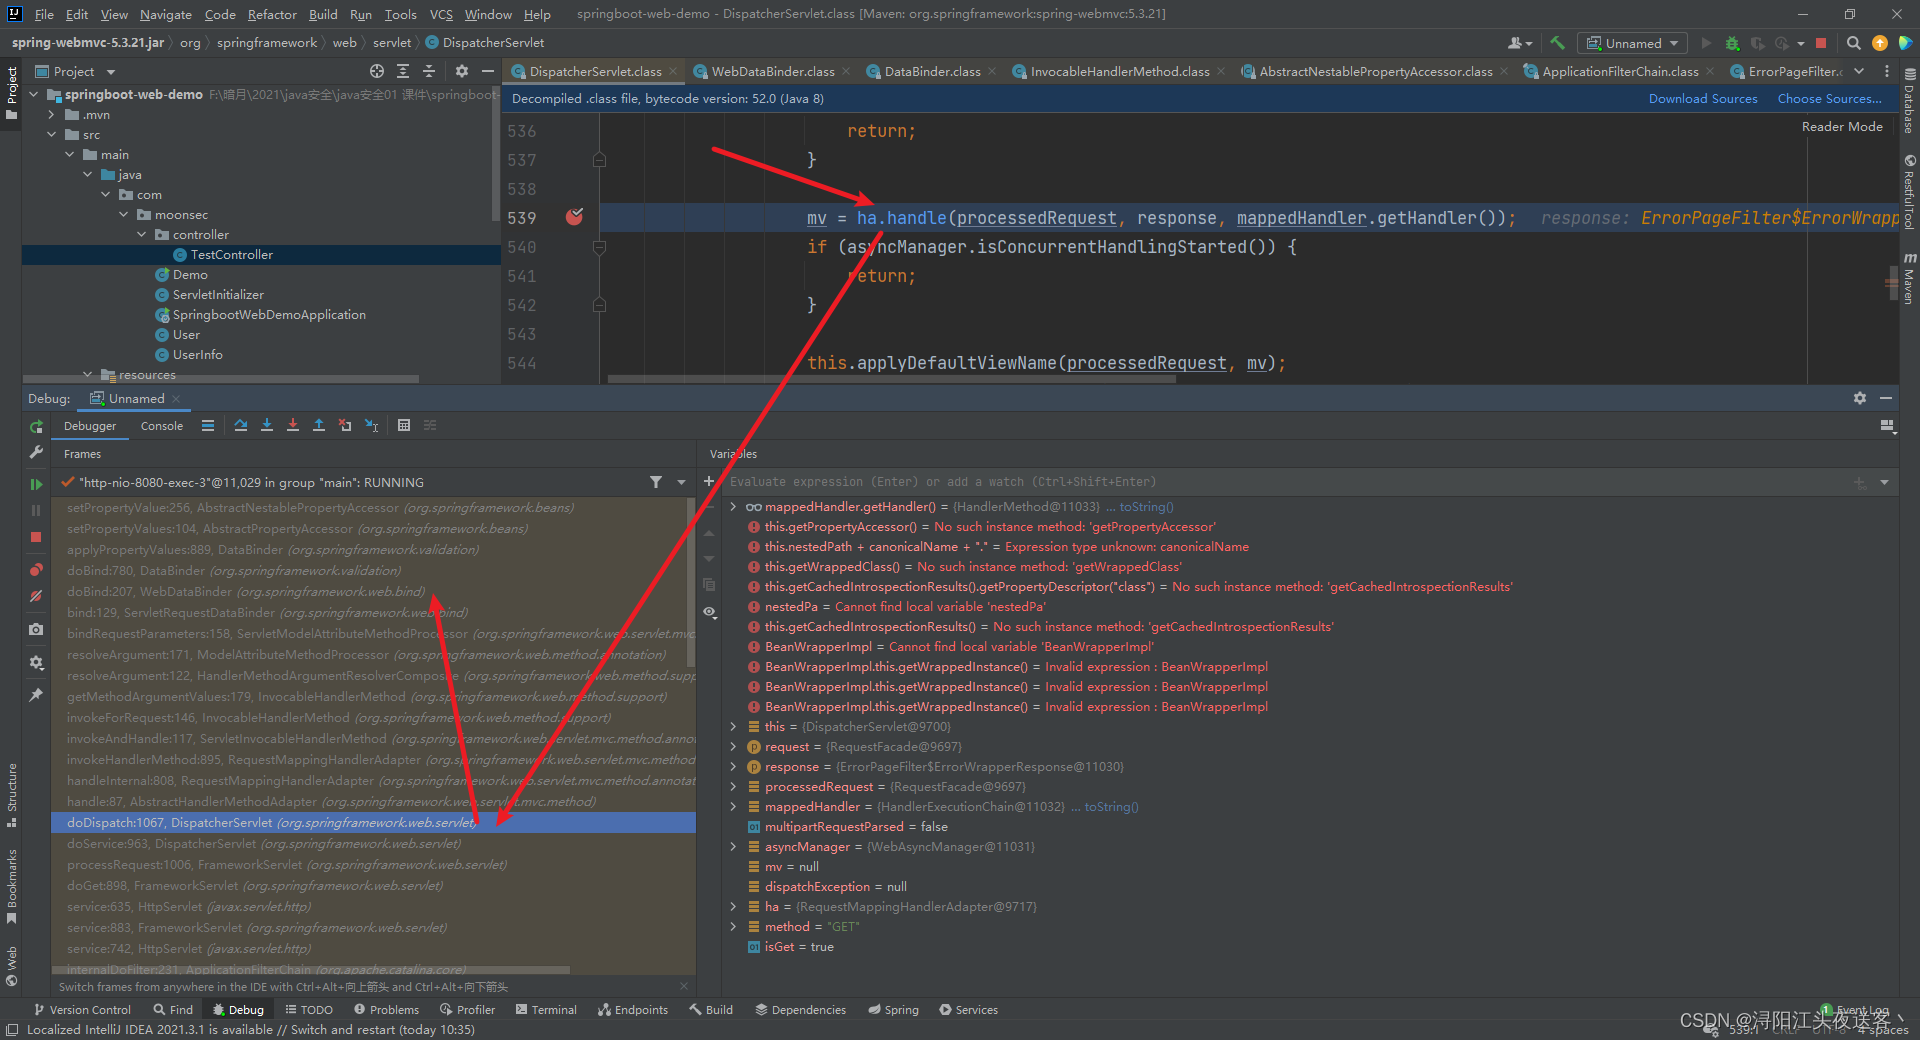Open the Unnamed run configuration dropdown

point(1632,43)
